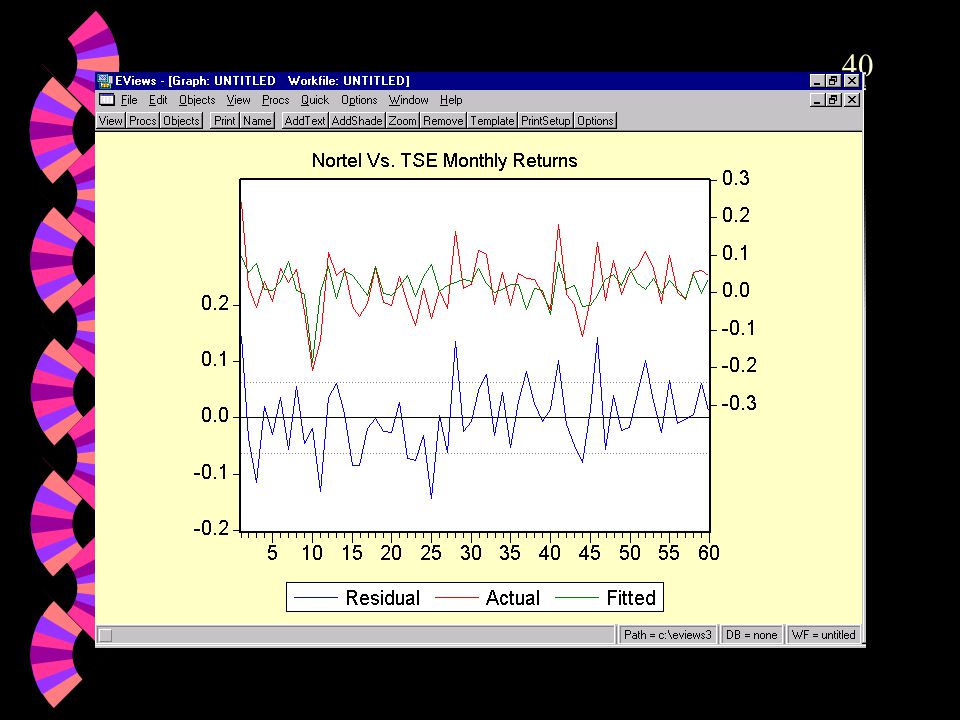Click the EViews application icon in title bar
This screenshot has width=960, height=720.
(105, 81)
